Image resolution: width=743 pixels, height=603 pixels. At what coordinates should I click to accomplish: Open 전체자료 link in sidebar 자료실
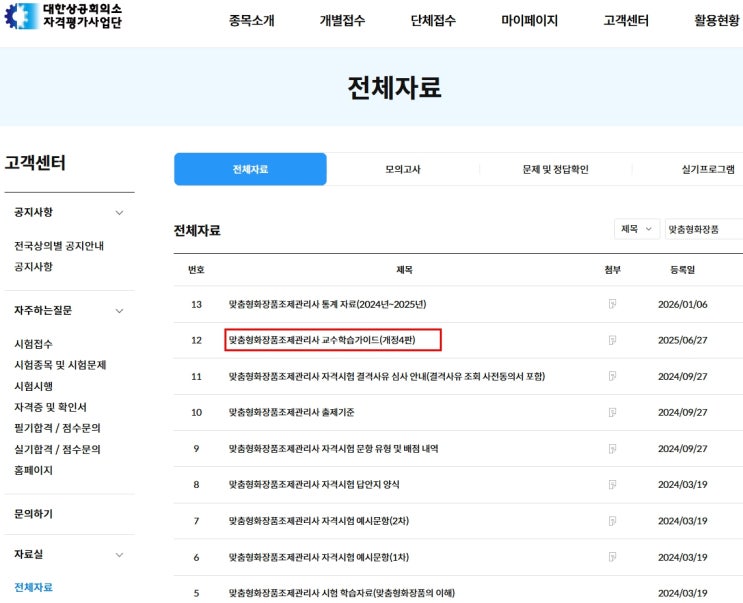coord(33,587)
